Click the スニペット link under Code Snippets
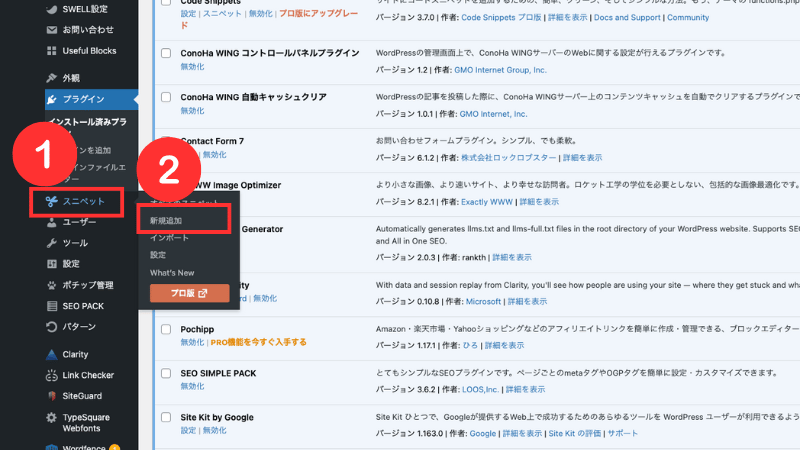This screenshot has width=800, height=450. 222,13
